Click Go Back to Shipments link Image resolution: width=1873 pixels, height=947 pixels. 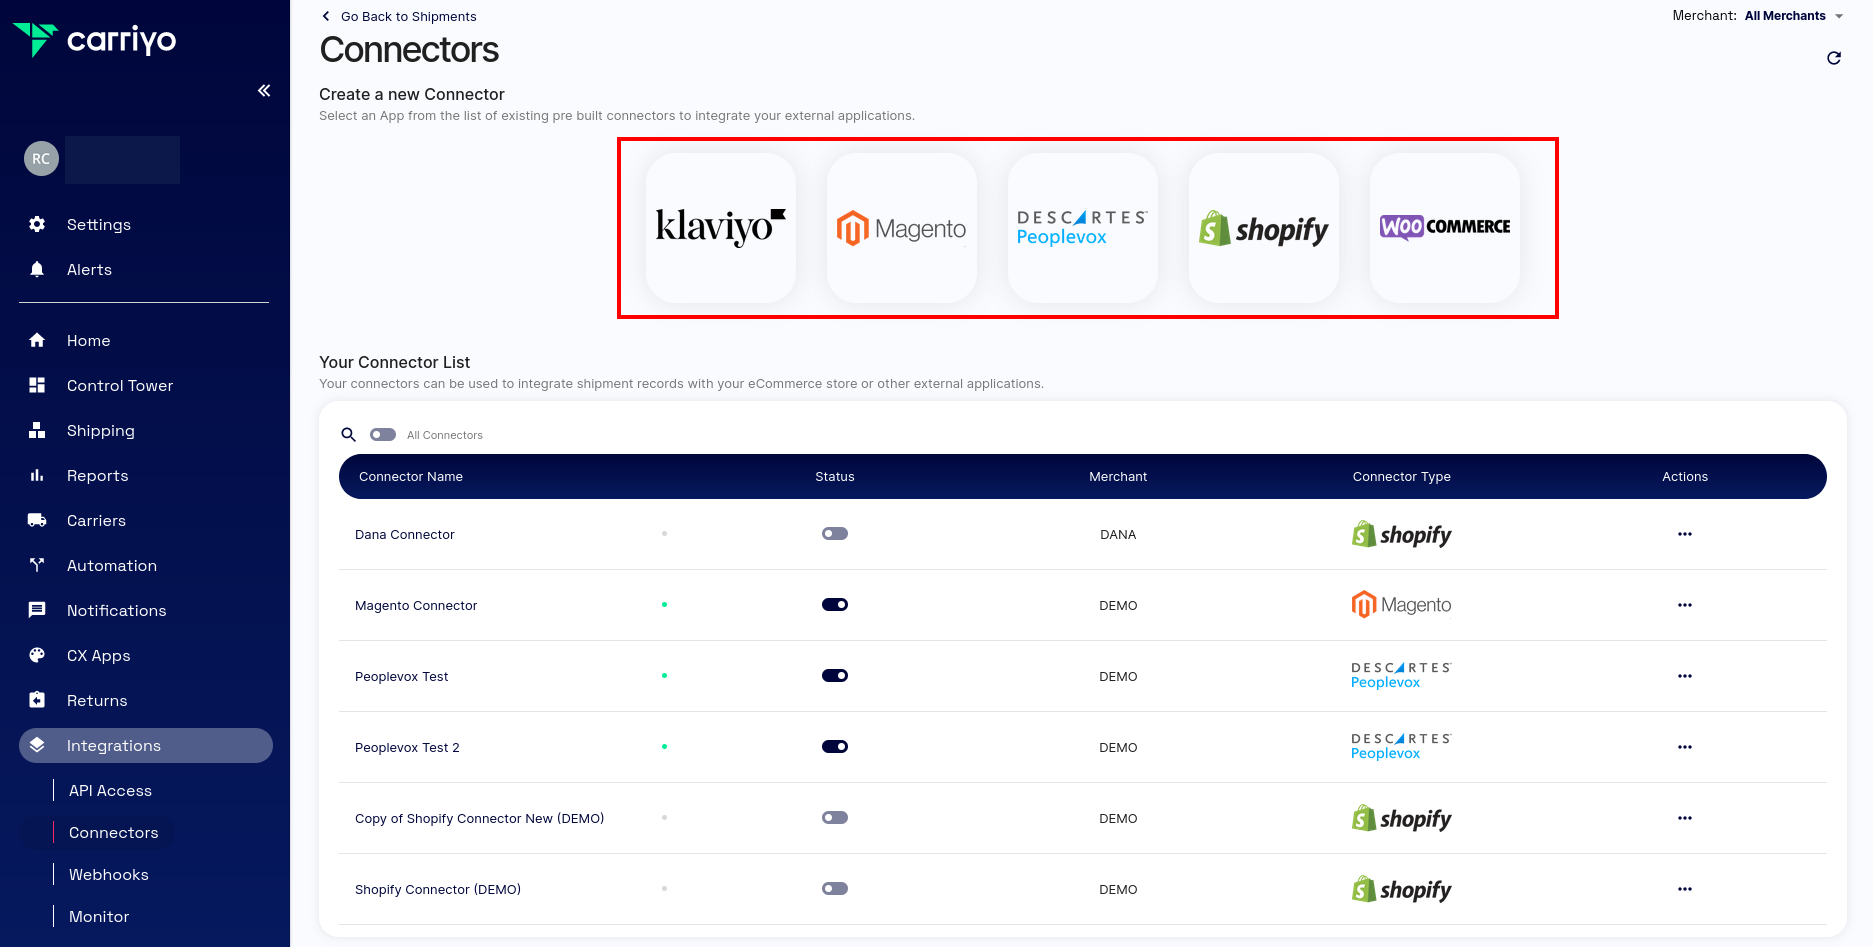(408, 16)
